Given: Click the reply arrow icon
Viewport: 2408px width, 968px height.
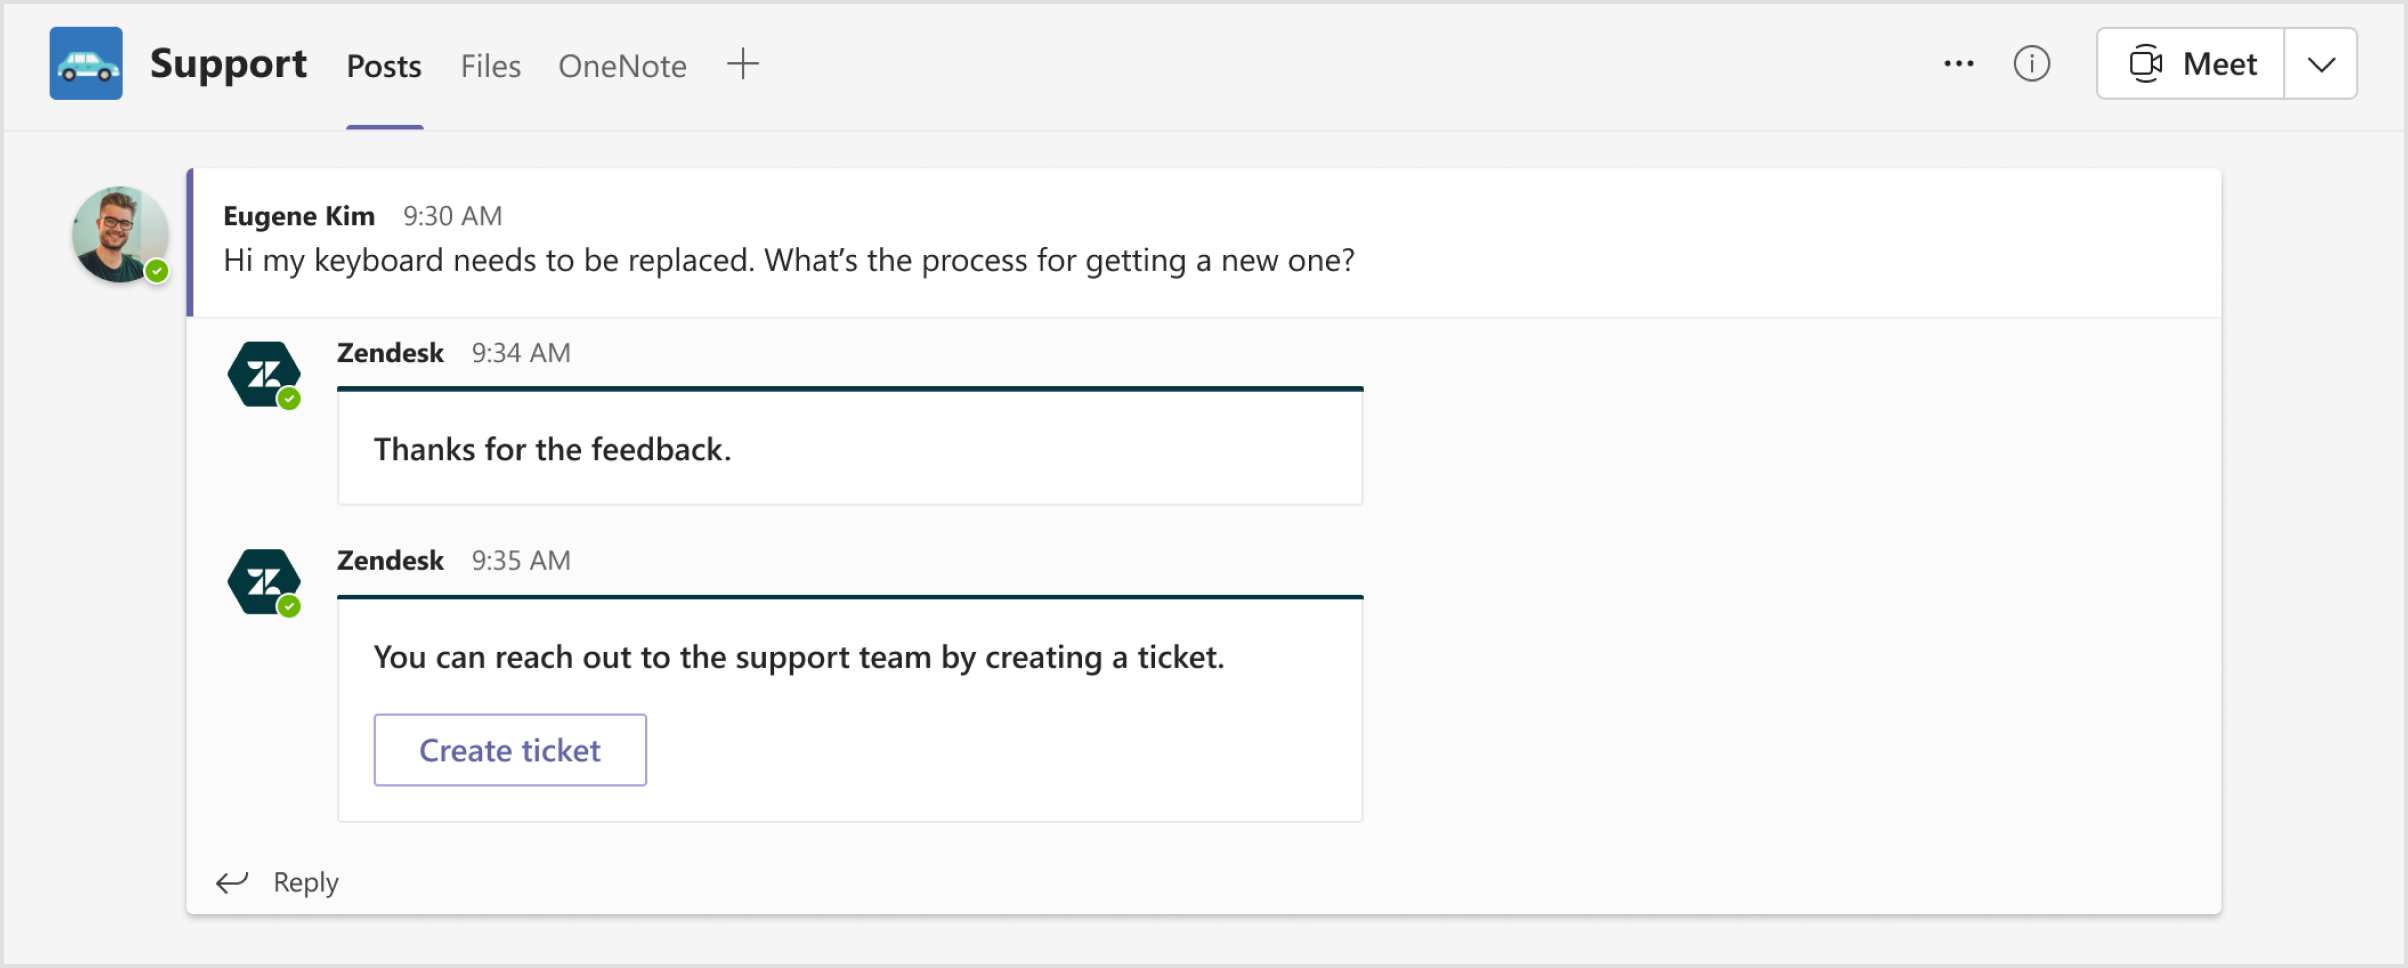Looking at the screenshot, I should coord(233,882).
